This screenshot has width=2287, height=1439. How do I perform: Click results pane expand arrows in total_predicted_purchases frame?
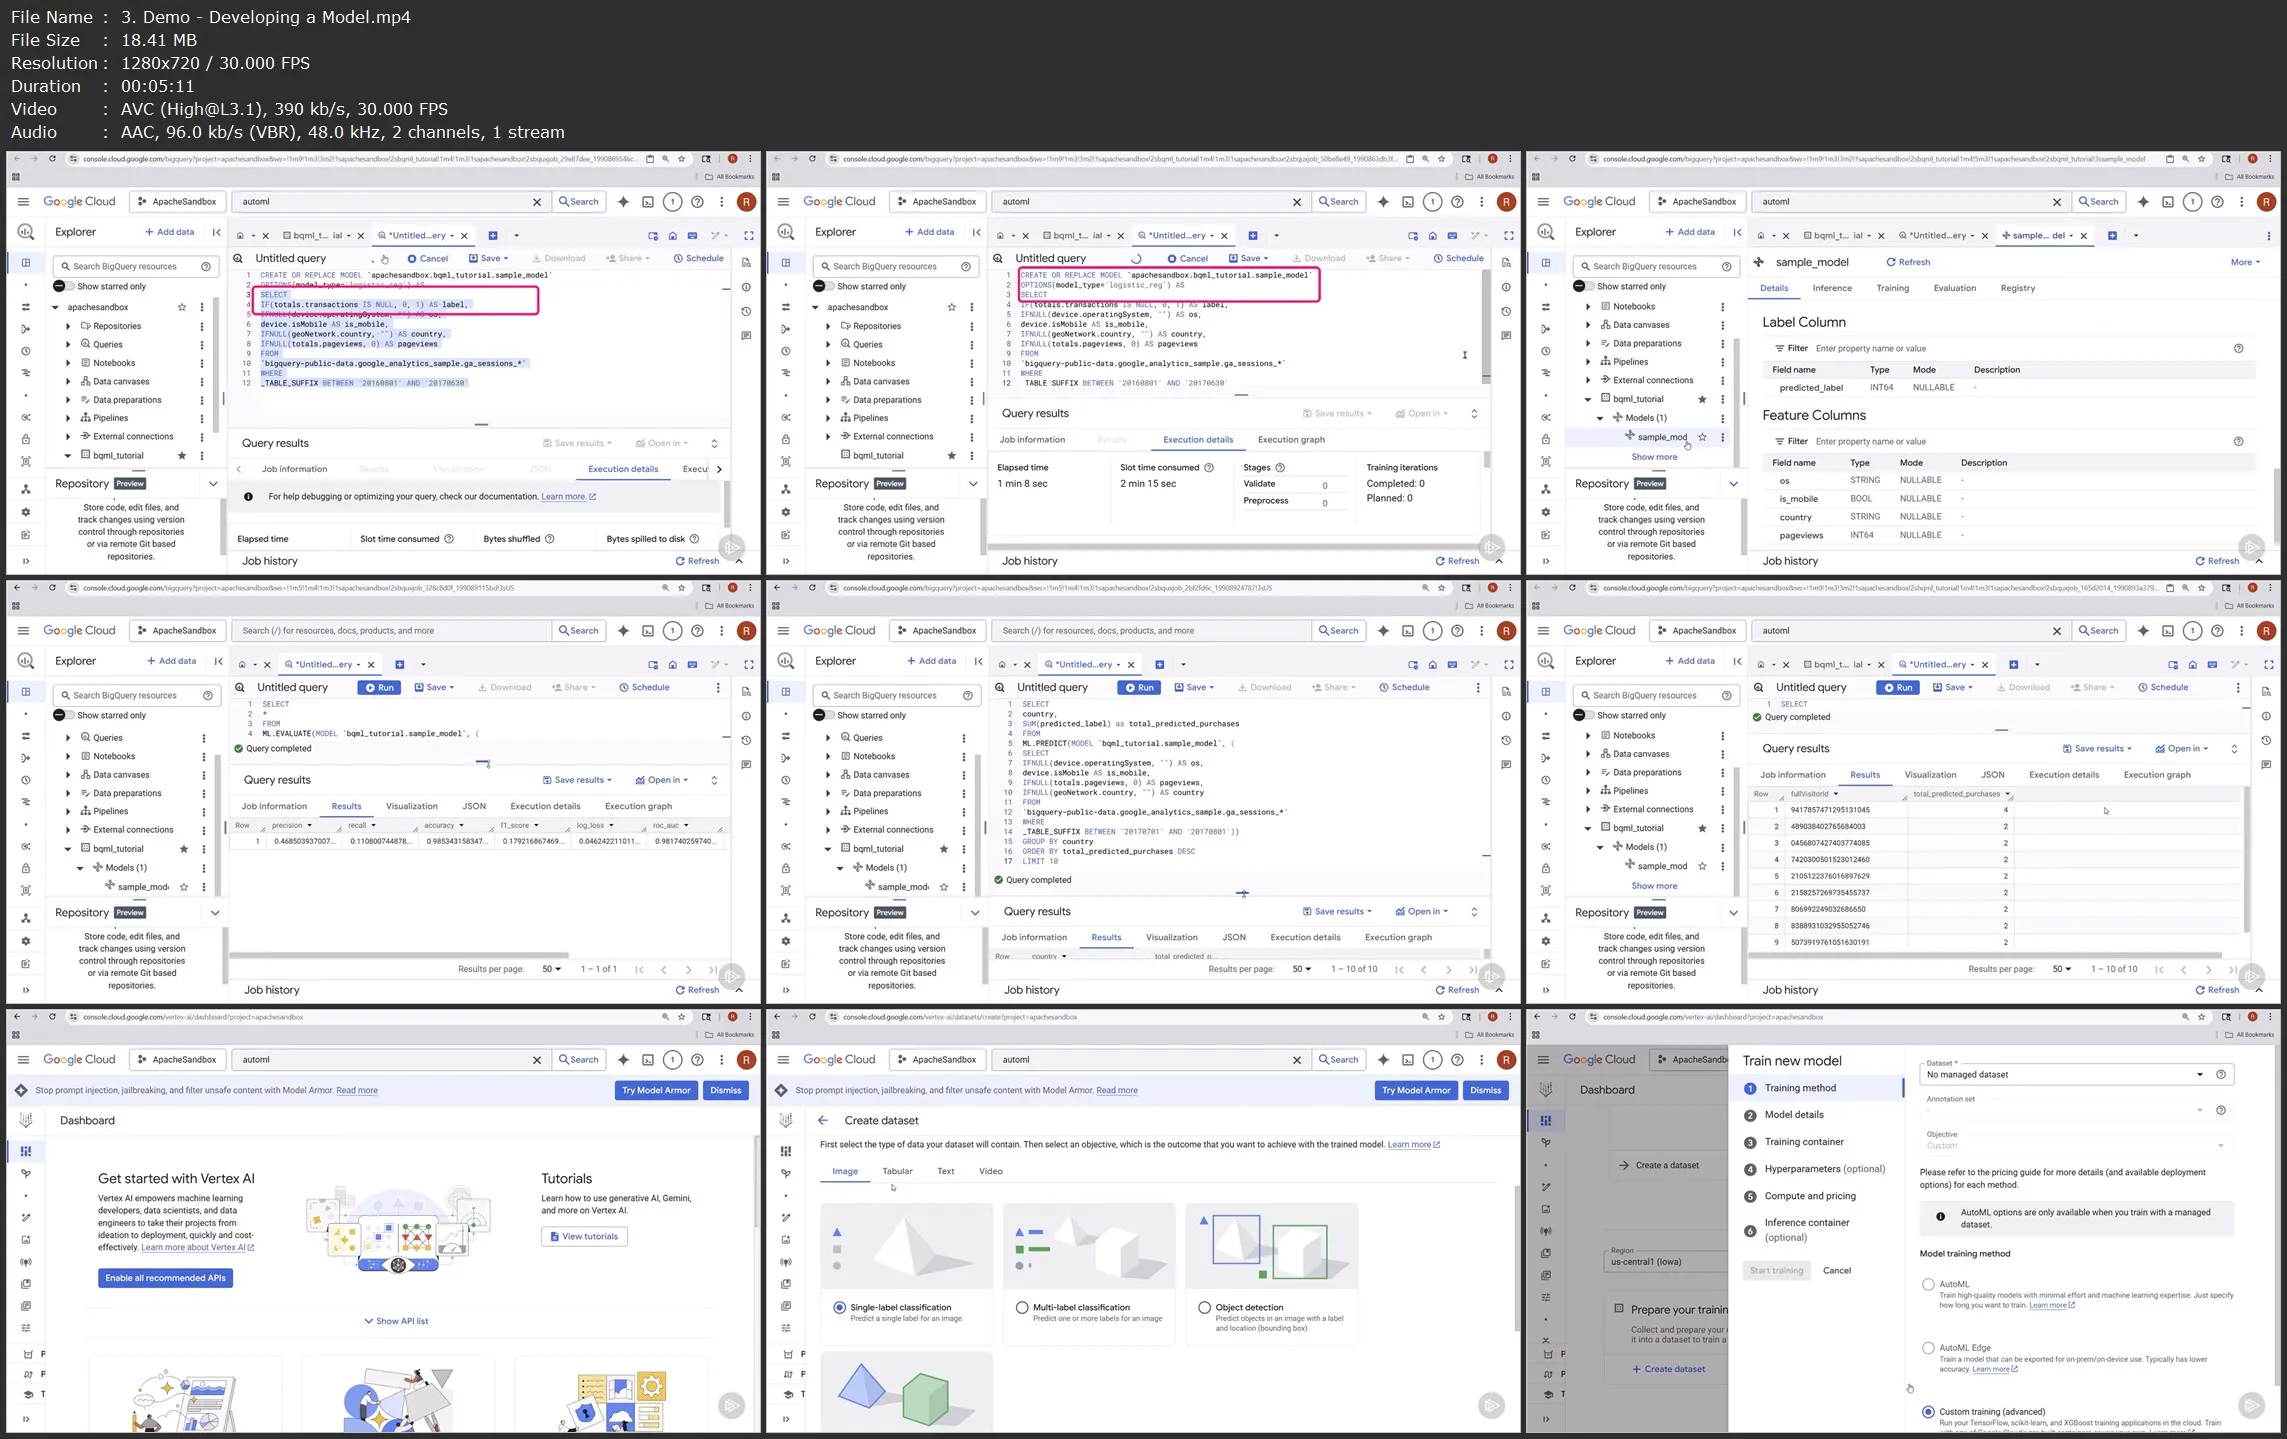click(x=2234, y=749)
